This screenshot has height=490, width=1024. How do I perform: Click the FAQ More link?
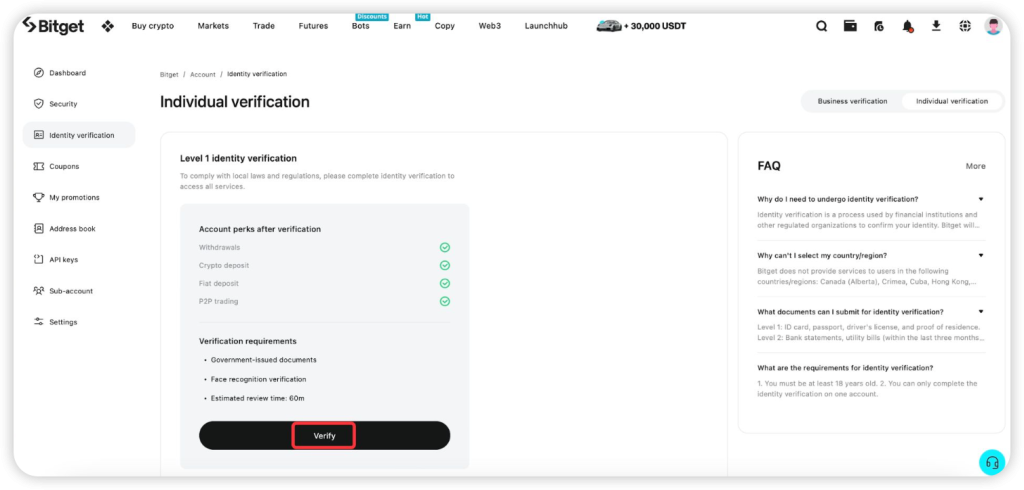click(976, 166)
